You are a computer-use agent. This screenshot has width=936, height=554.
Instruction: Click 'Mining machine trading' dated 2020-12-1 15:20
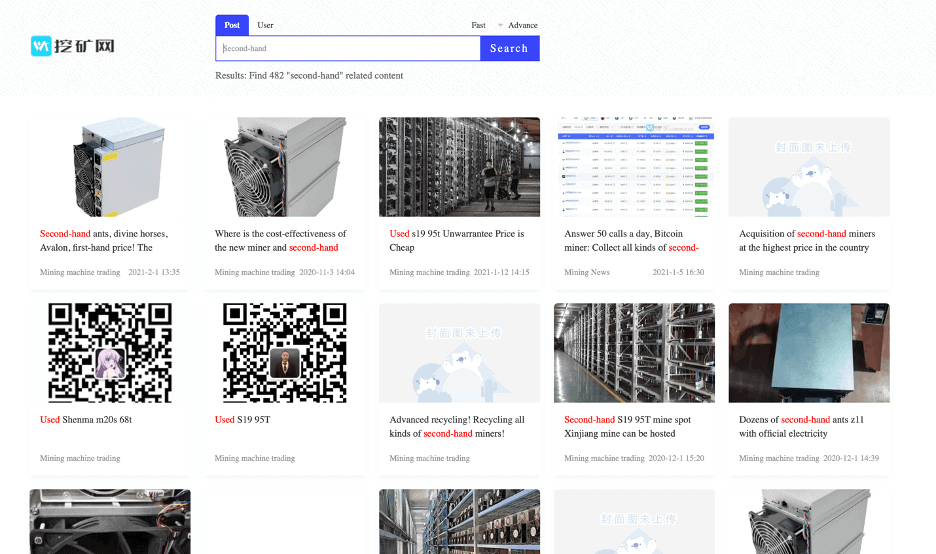604,458
